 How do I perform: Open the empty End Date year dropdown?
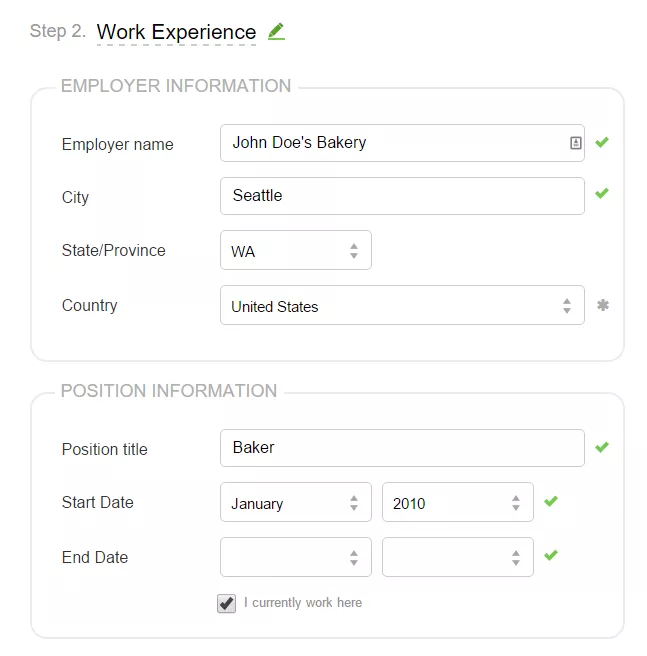pyautogui.click(x=458, y=557)
